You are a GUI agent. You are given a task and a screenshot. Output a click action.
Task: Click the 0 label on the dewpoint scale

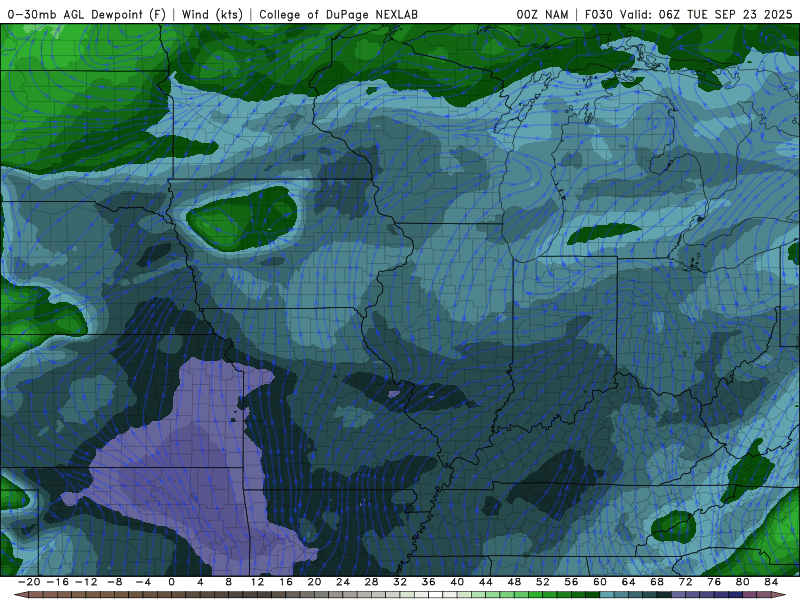pyautogui.click(x=171, y=582)
